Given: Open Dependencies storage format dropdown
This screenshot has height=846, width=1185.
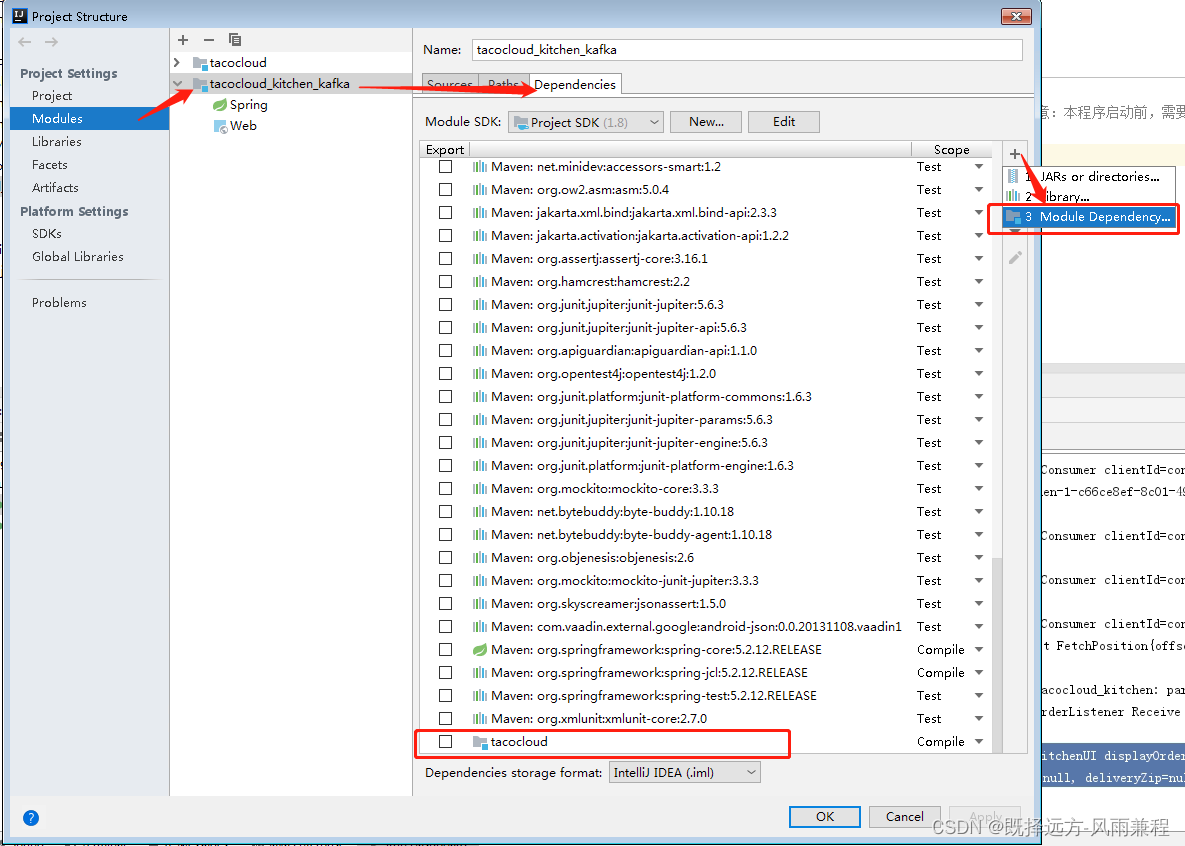Looking at the screenshot, I should pos(684,772).
